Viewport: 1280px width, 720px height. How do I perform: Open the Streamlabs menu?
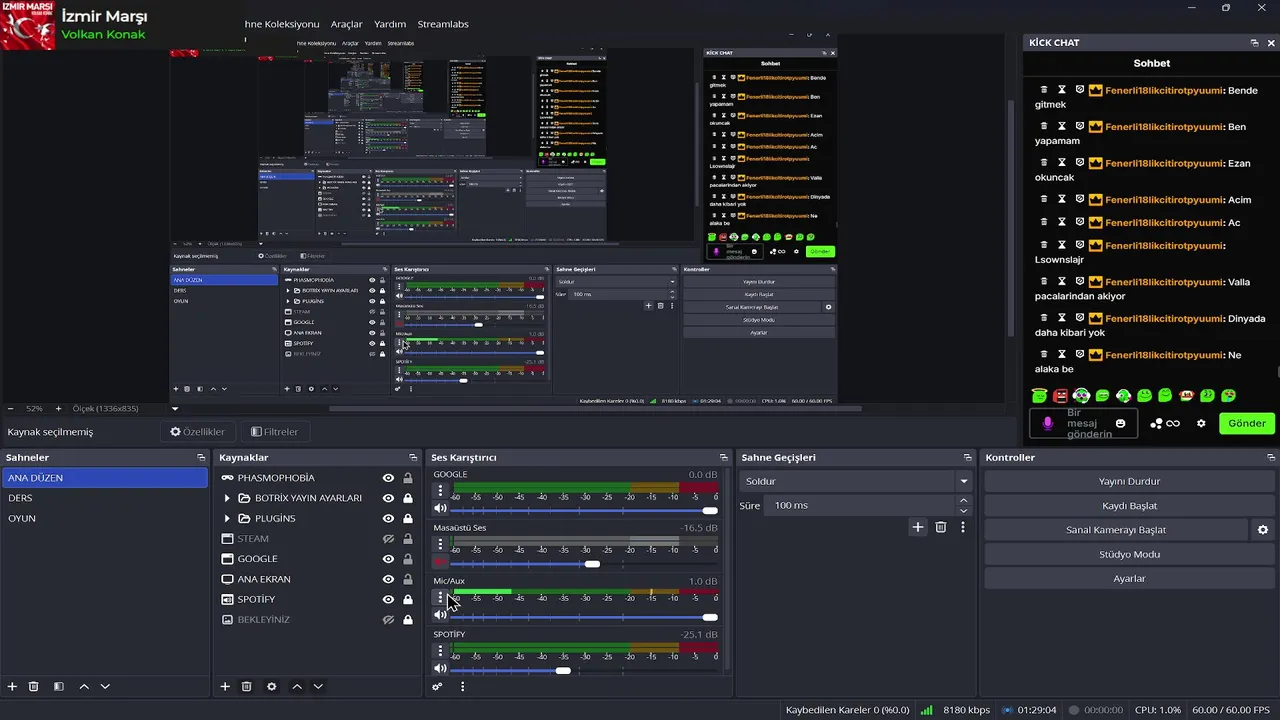(442, 24)
